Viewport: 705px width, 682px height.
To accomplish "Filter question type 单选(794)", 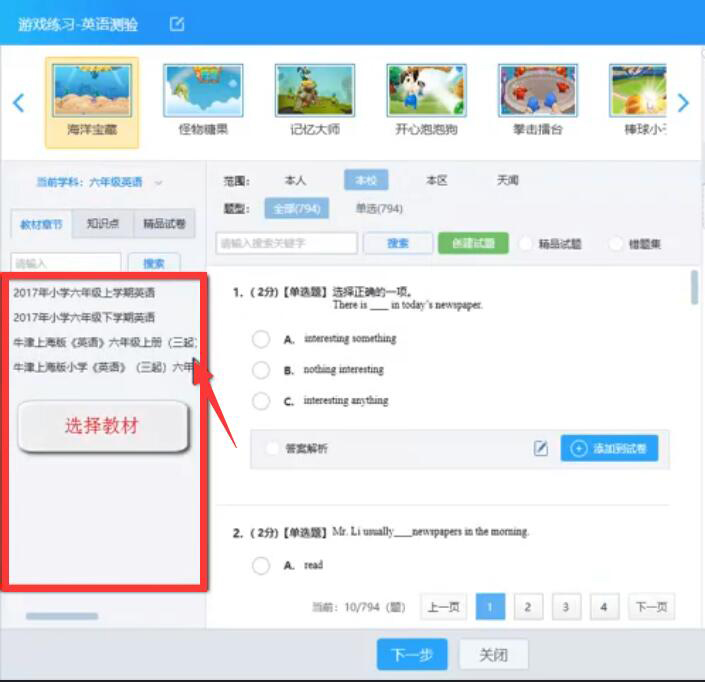I will point(379,209).
